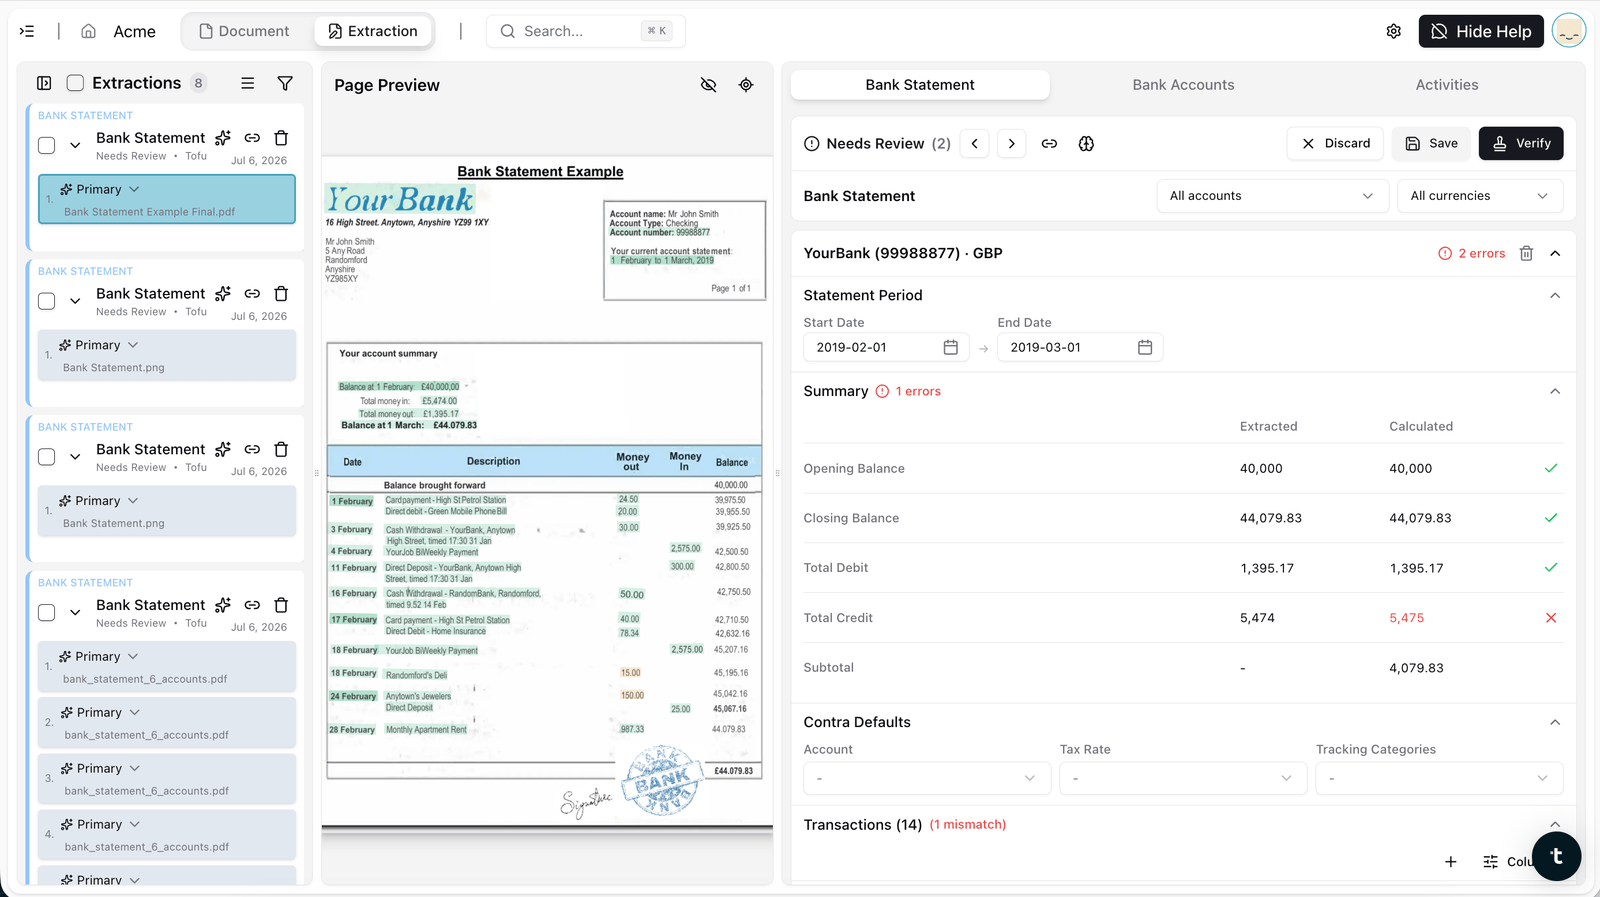Image resolution: width=1600 pixels, height=897 pixels.
Task: Click the AI brain icon beside Needs Review
Action: coord(1086,143)
